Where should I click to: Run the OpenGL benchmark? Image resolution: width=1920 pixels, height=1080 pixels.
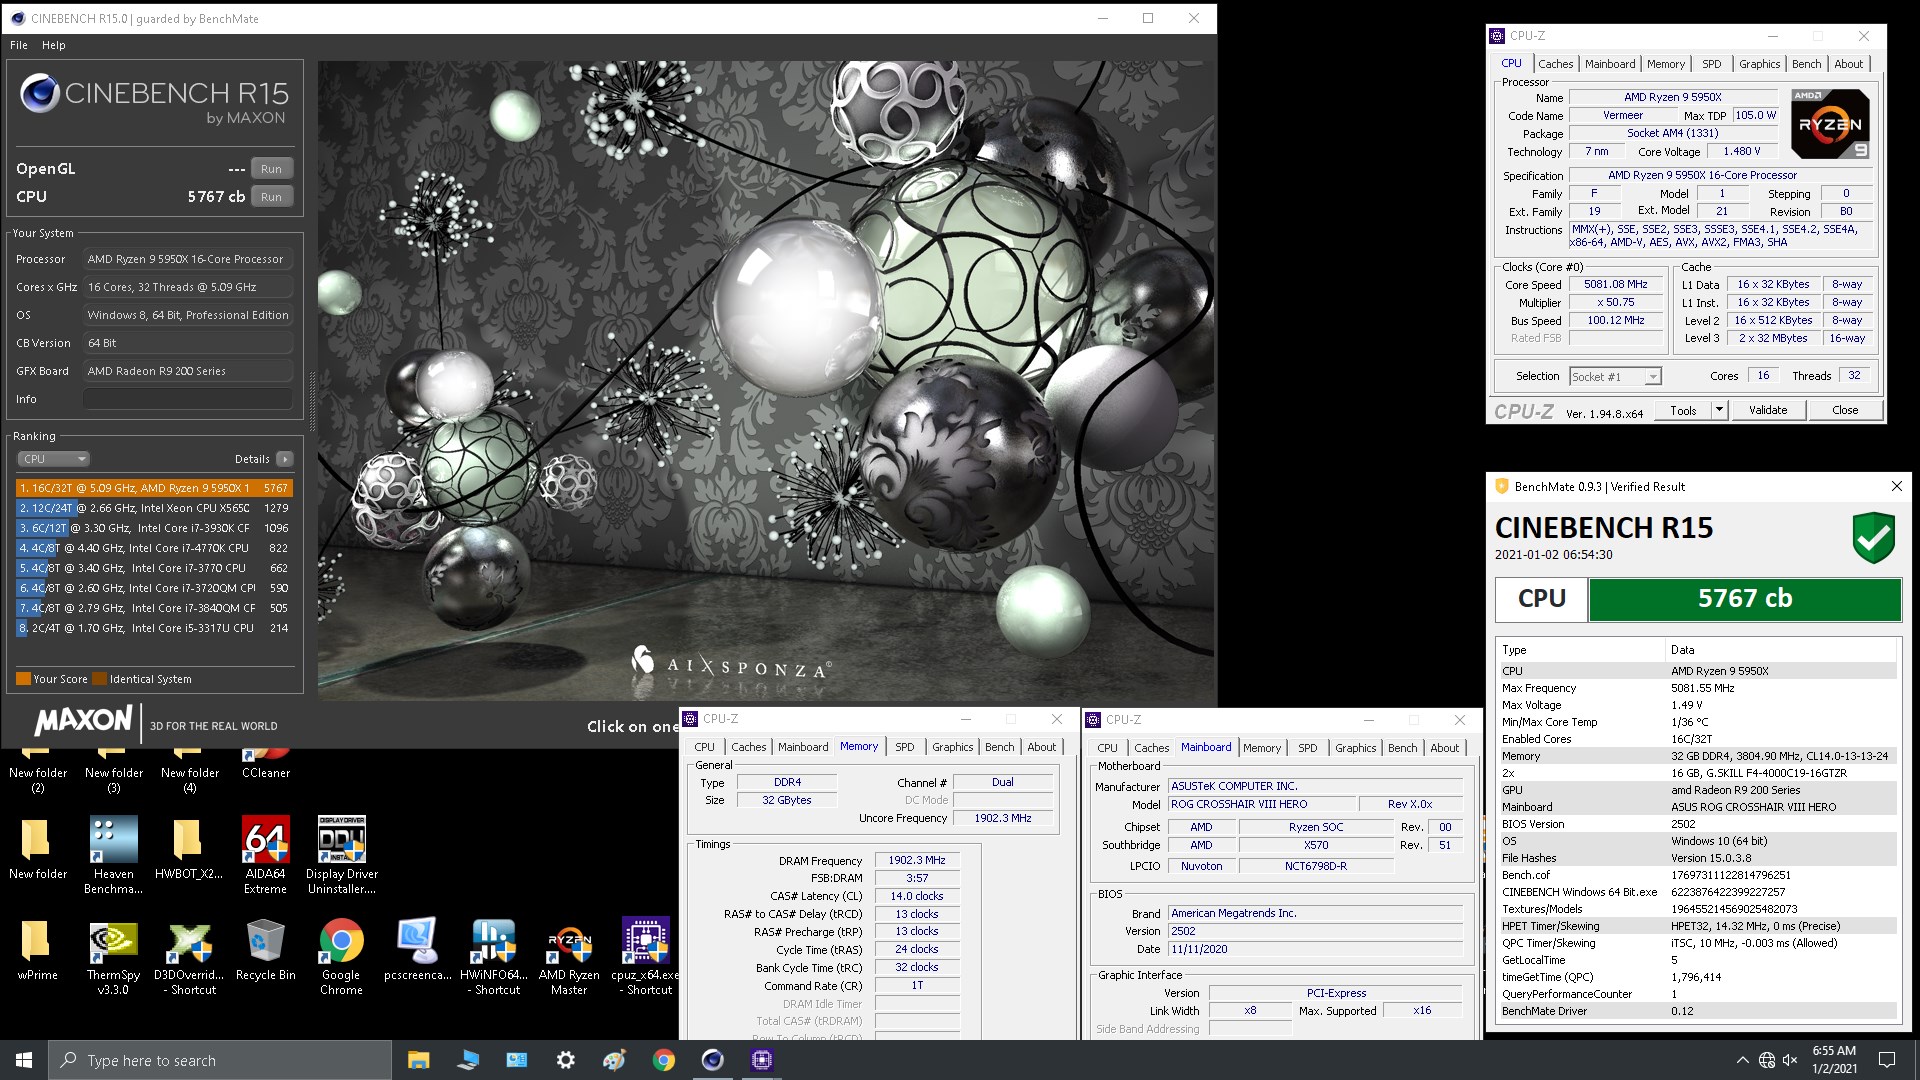pyautogui.click(x=271, y=169)
